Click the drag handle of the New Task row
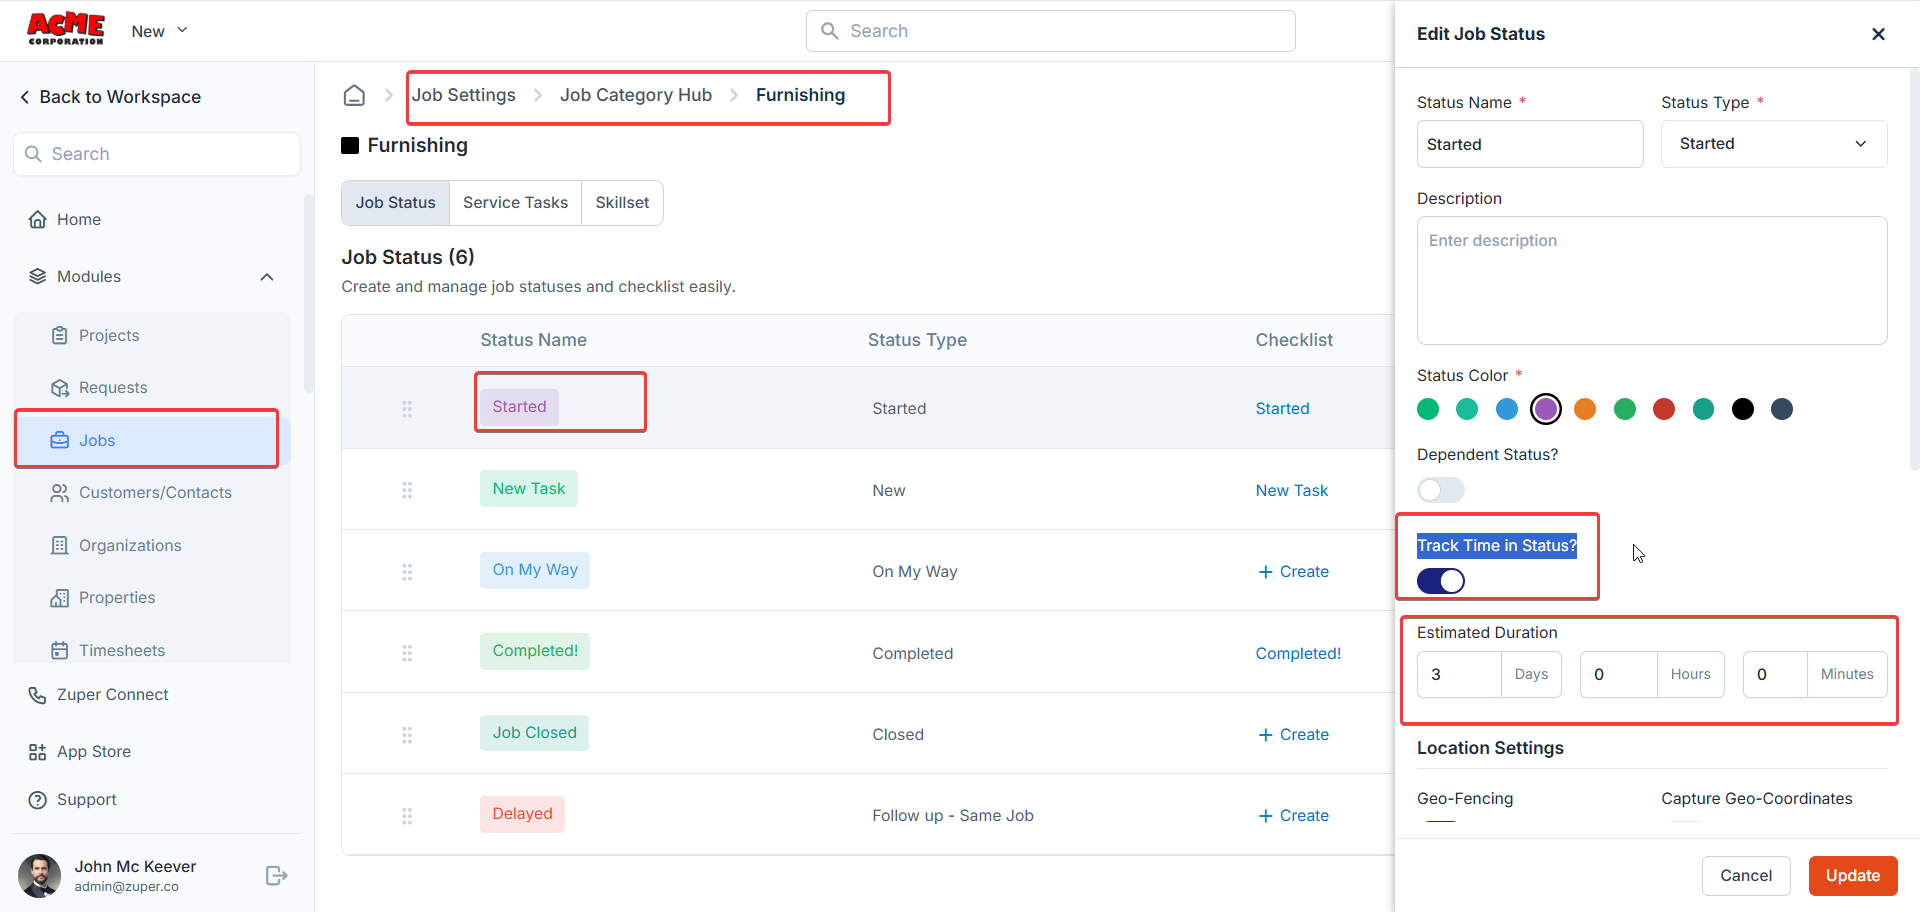 [x=407, y=490]
